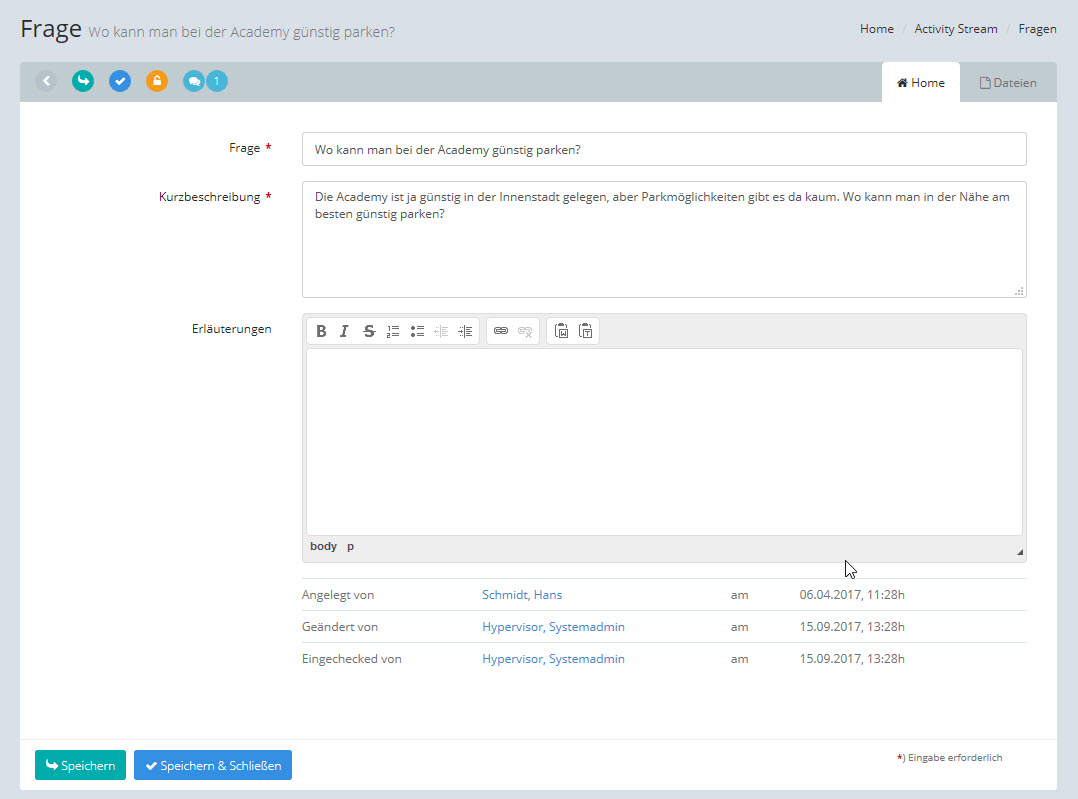
Task: Switch to the Dateien tab
Action: [x=1007, y=83]
